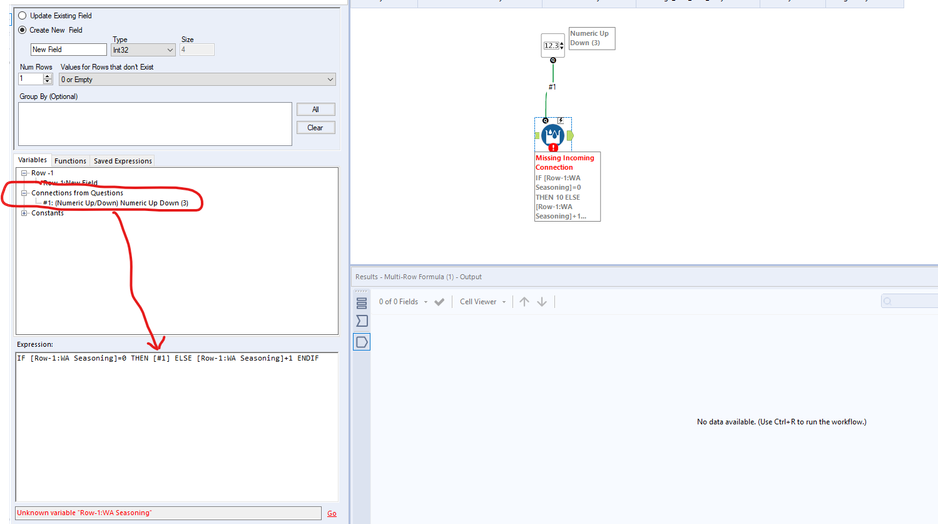This screenshot has width=938, height=524.
Task: Click the Numeric Up Down (3) annotation
Action: click(x=592, y=38)
